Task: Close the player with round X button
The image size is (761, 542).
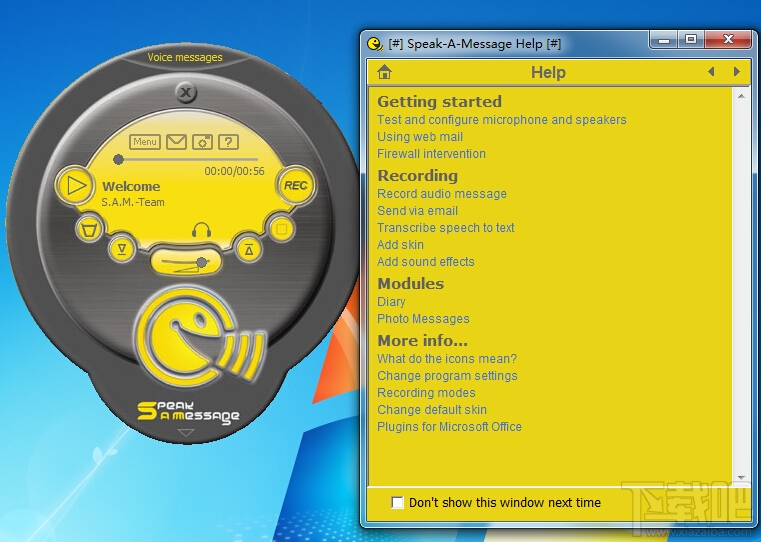Action: [185, 92]
